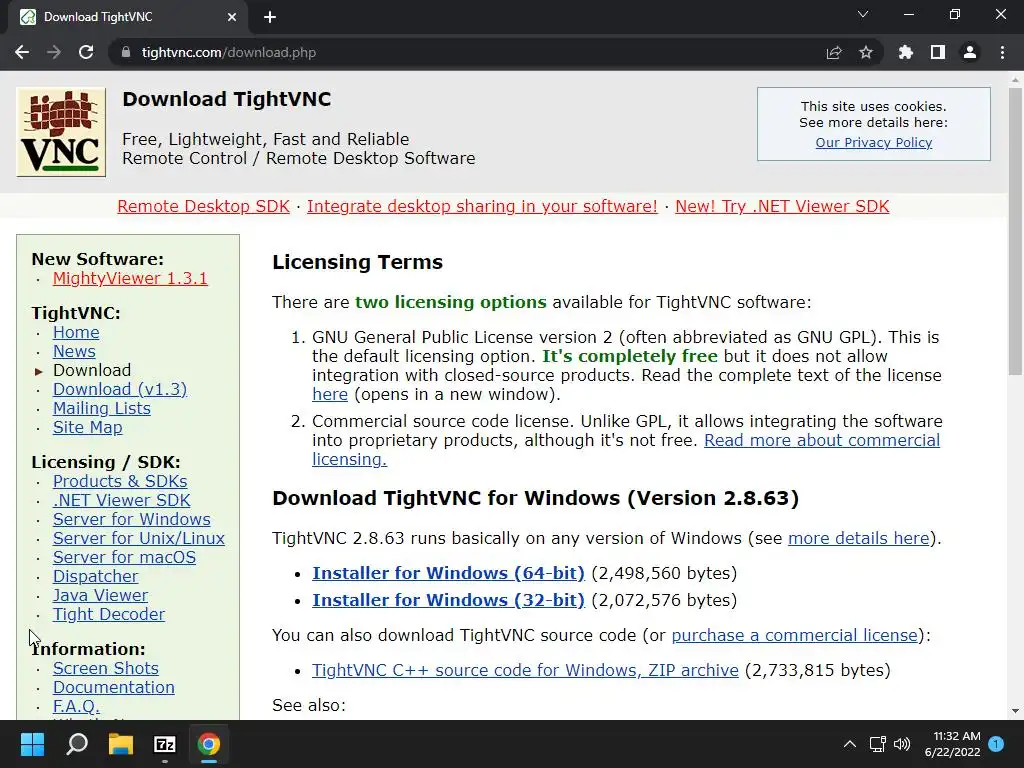Click the TightVNC logo image
The width and height of the screenshot is (1024, 768).
point(61,132)
